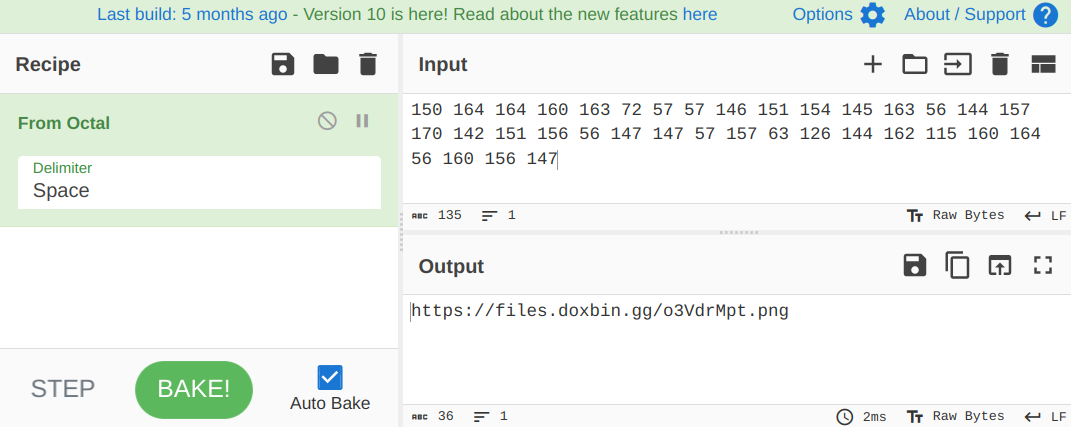Image resolution: width=1071 pixels, height=427 pixels.
Task: Copy the raw output to the clipboard
Action: [x=957, y=265]
